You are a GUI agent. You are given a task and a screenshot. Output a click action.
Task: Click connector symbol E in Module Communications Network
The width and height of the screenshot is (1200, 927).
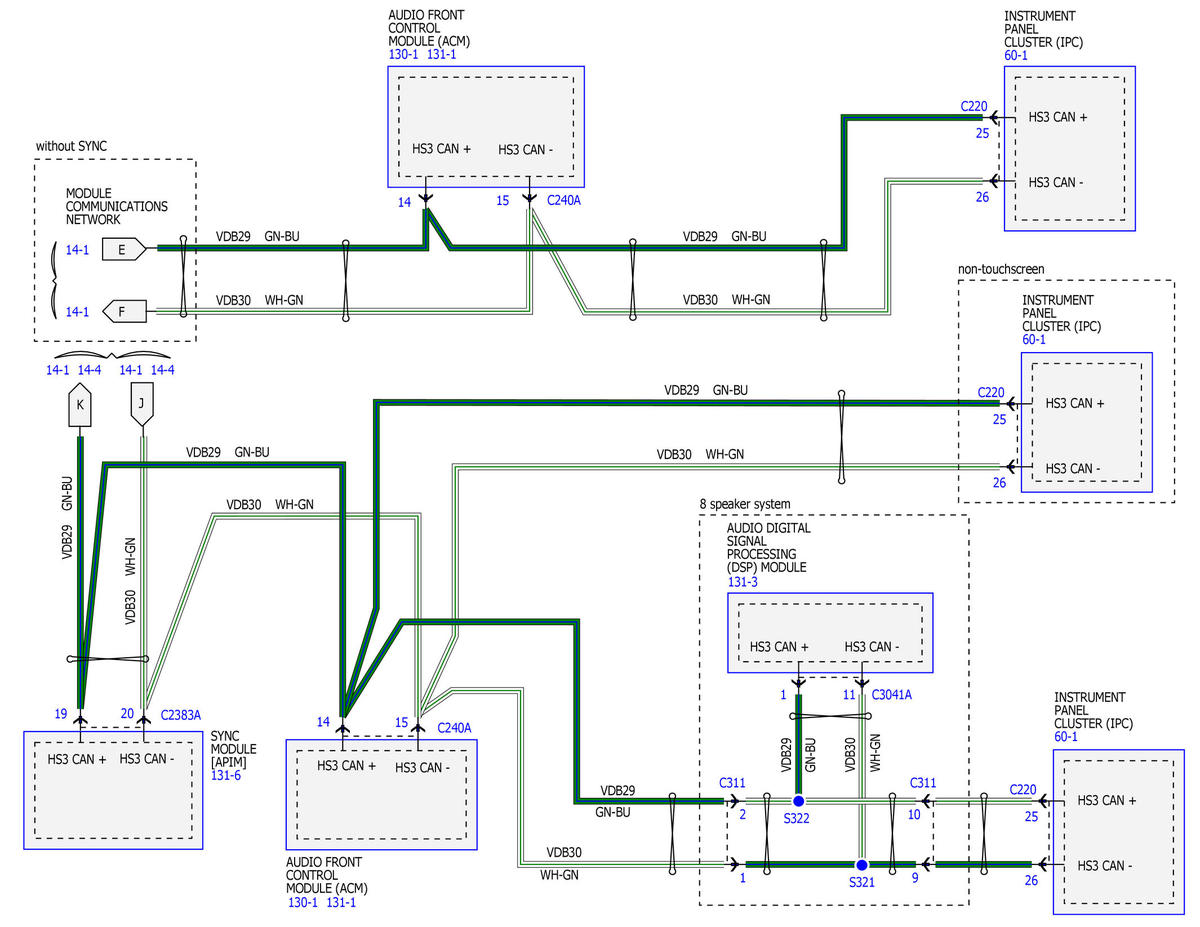[x=124, y=250]
